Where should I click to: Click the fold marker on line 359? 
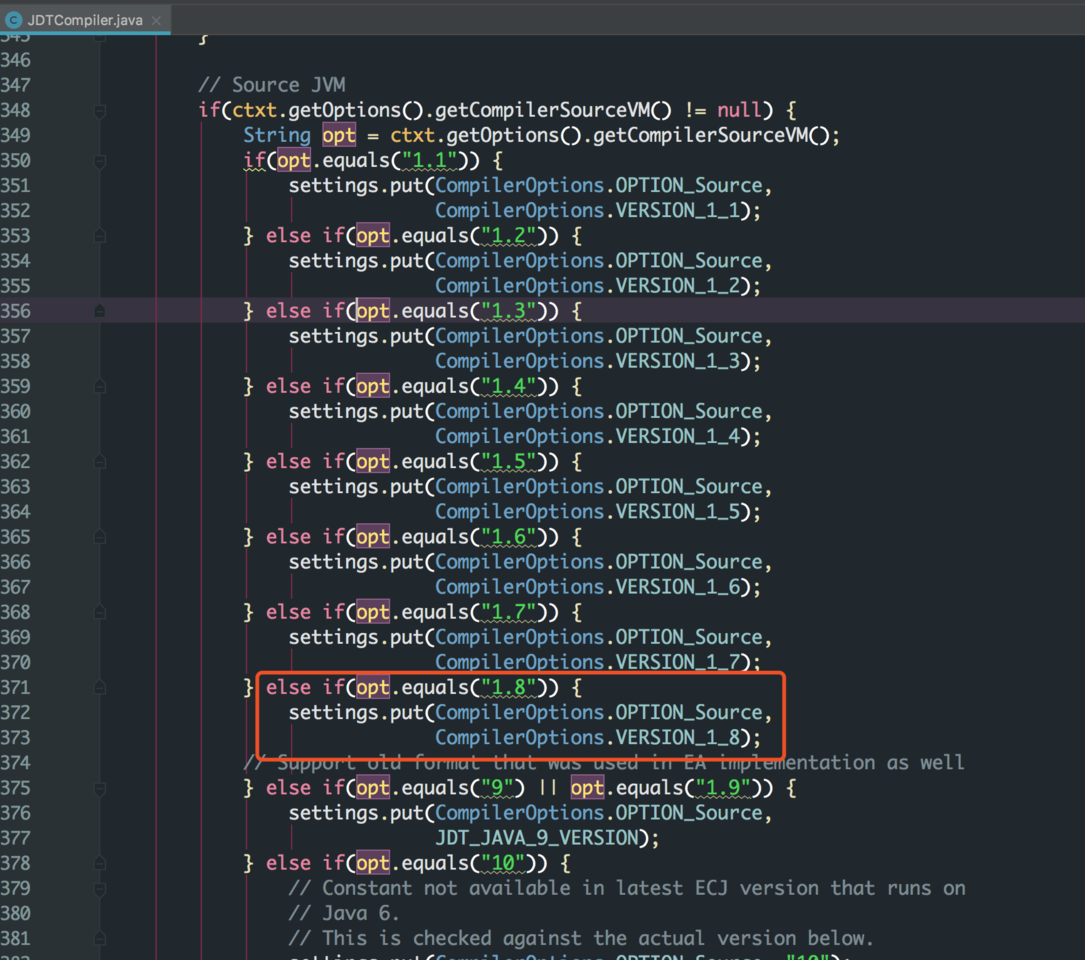coord(100,386)
